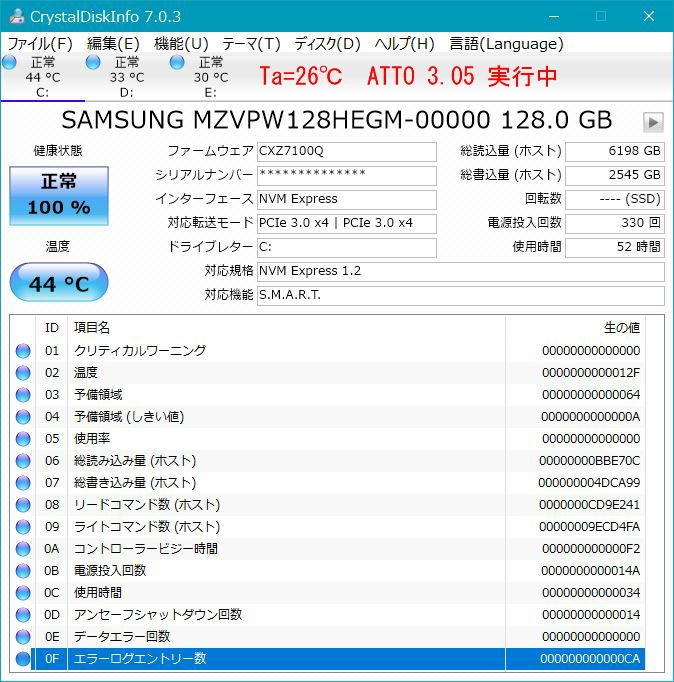Select the C: drive tab at 44 °C
This screenshot has height=682, width=674.
pyautogui.click(x=42, y=77)
